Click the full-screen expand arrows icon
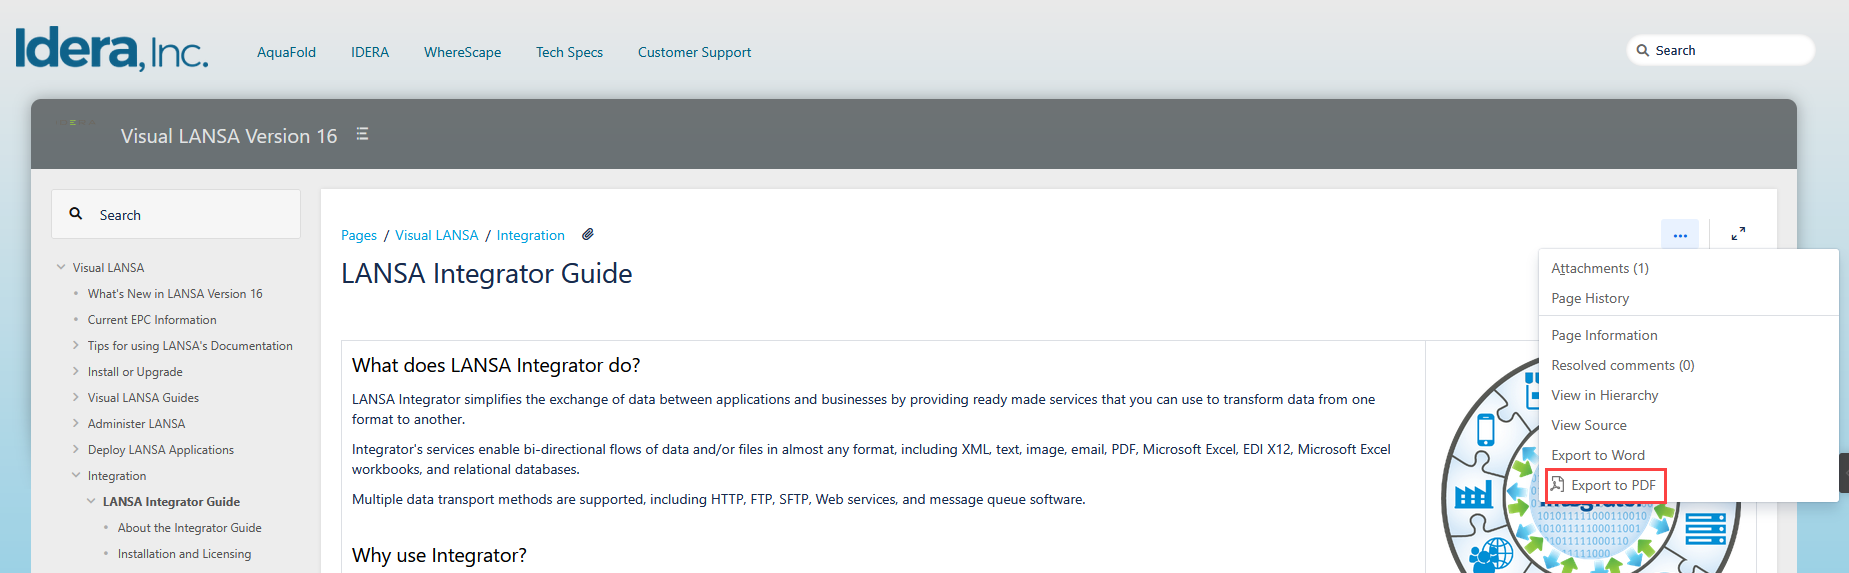 pyautogui.click(x=1738, y=233)
